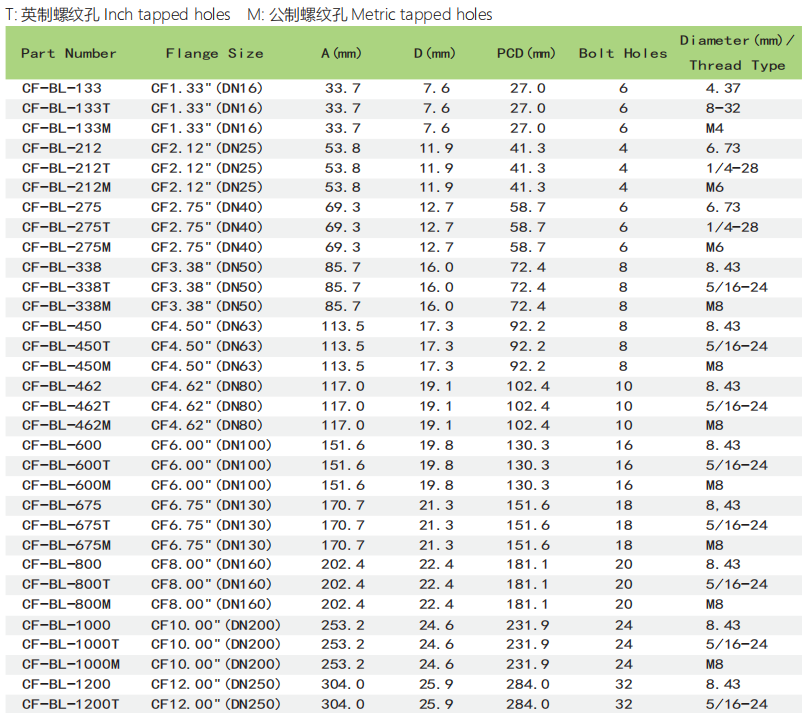Click the CF-BL-212T part number cell

pyautogui.click(x=66, y=167)
